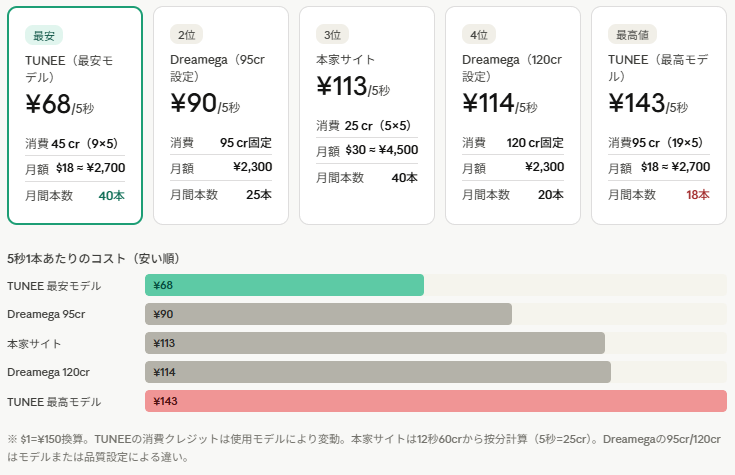Click the 3位 rank badge

[x=332, y=34]
